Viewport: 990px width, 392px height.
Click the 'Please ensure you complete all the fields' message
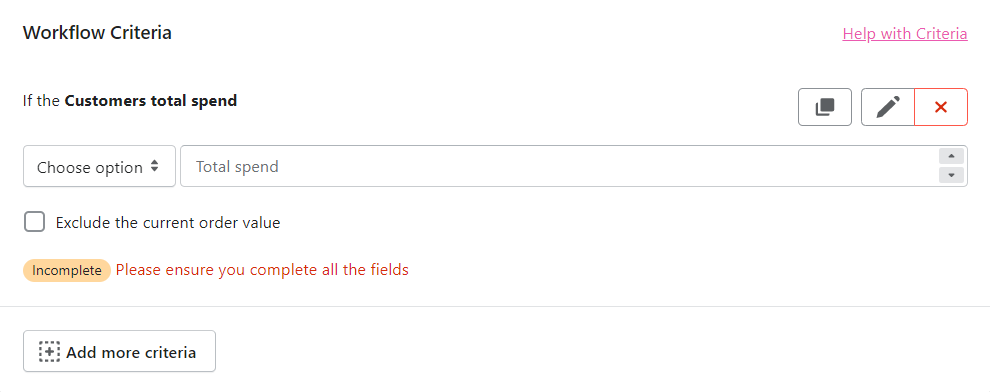263,270
